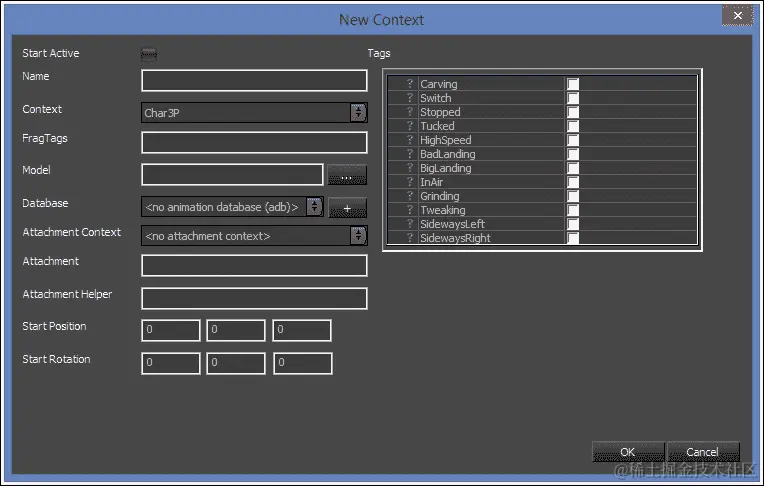
Task: Click the question mark icon beside Grinding
Action: tap(410, 196)
